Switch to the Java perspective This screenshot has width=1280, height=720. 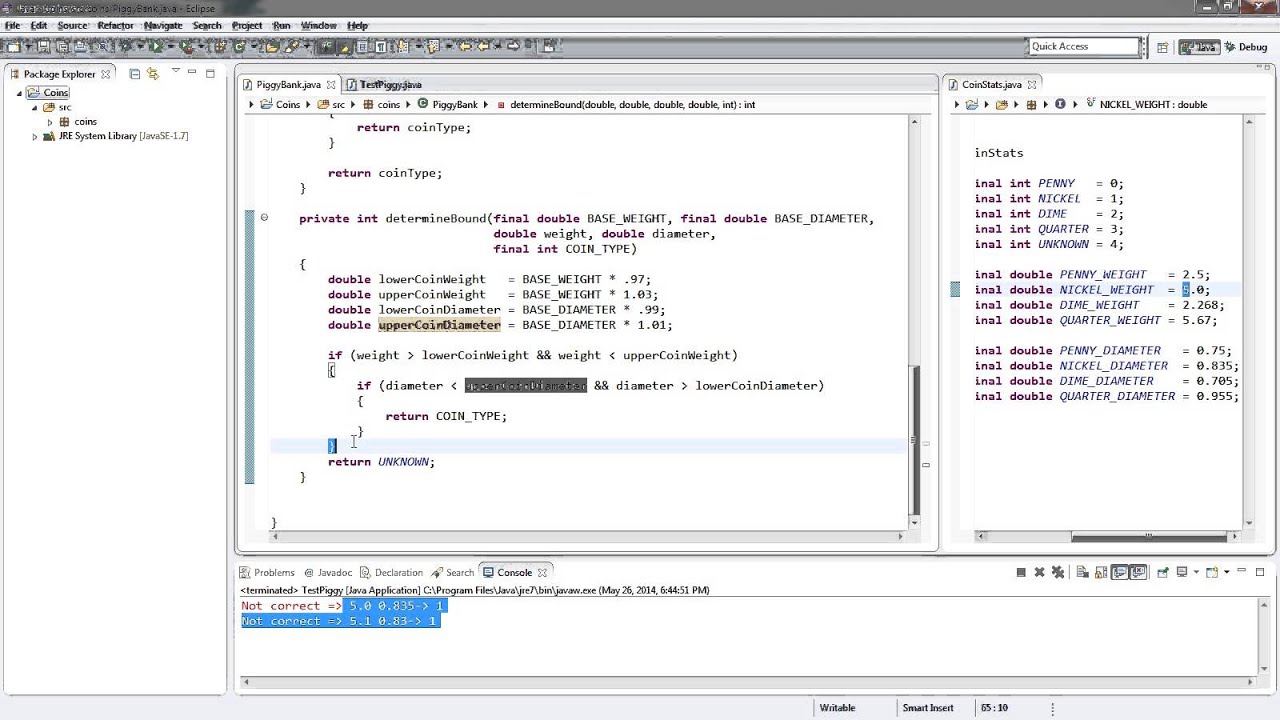(x=1198, y=47)
